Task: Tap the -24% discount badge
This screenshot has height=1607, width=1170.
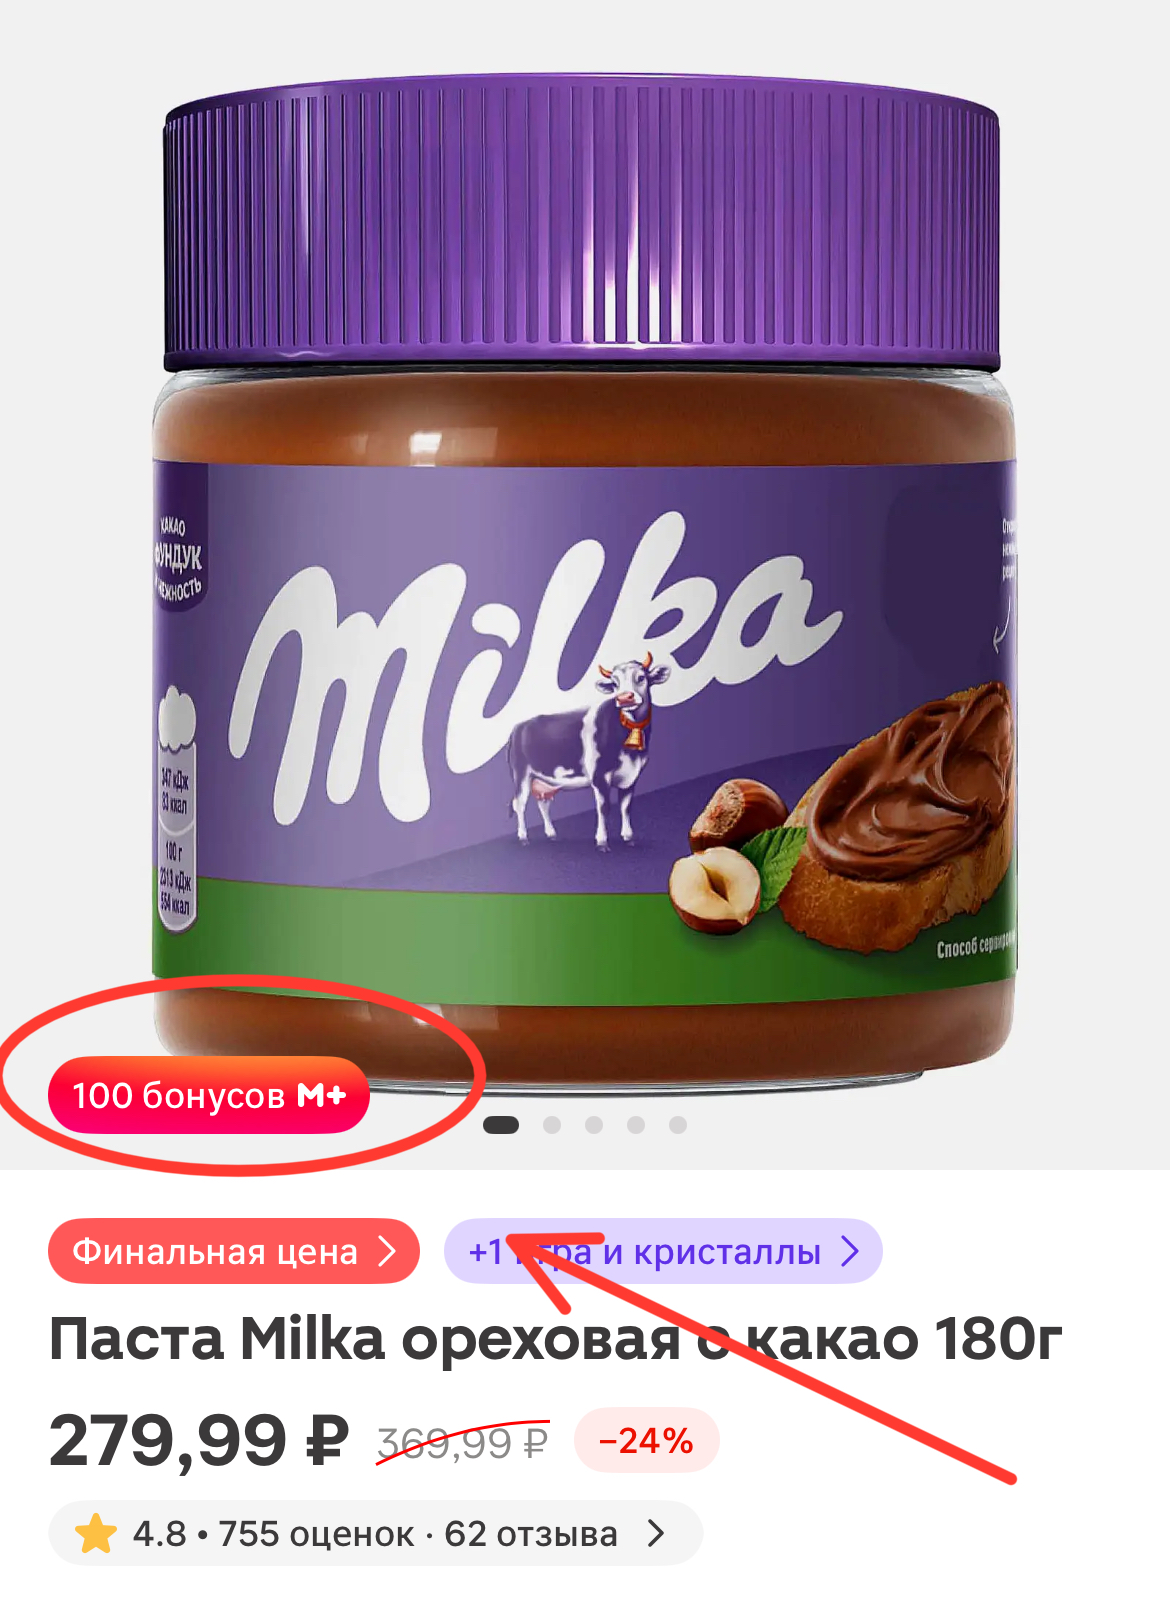Action: coord(646,1440)
